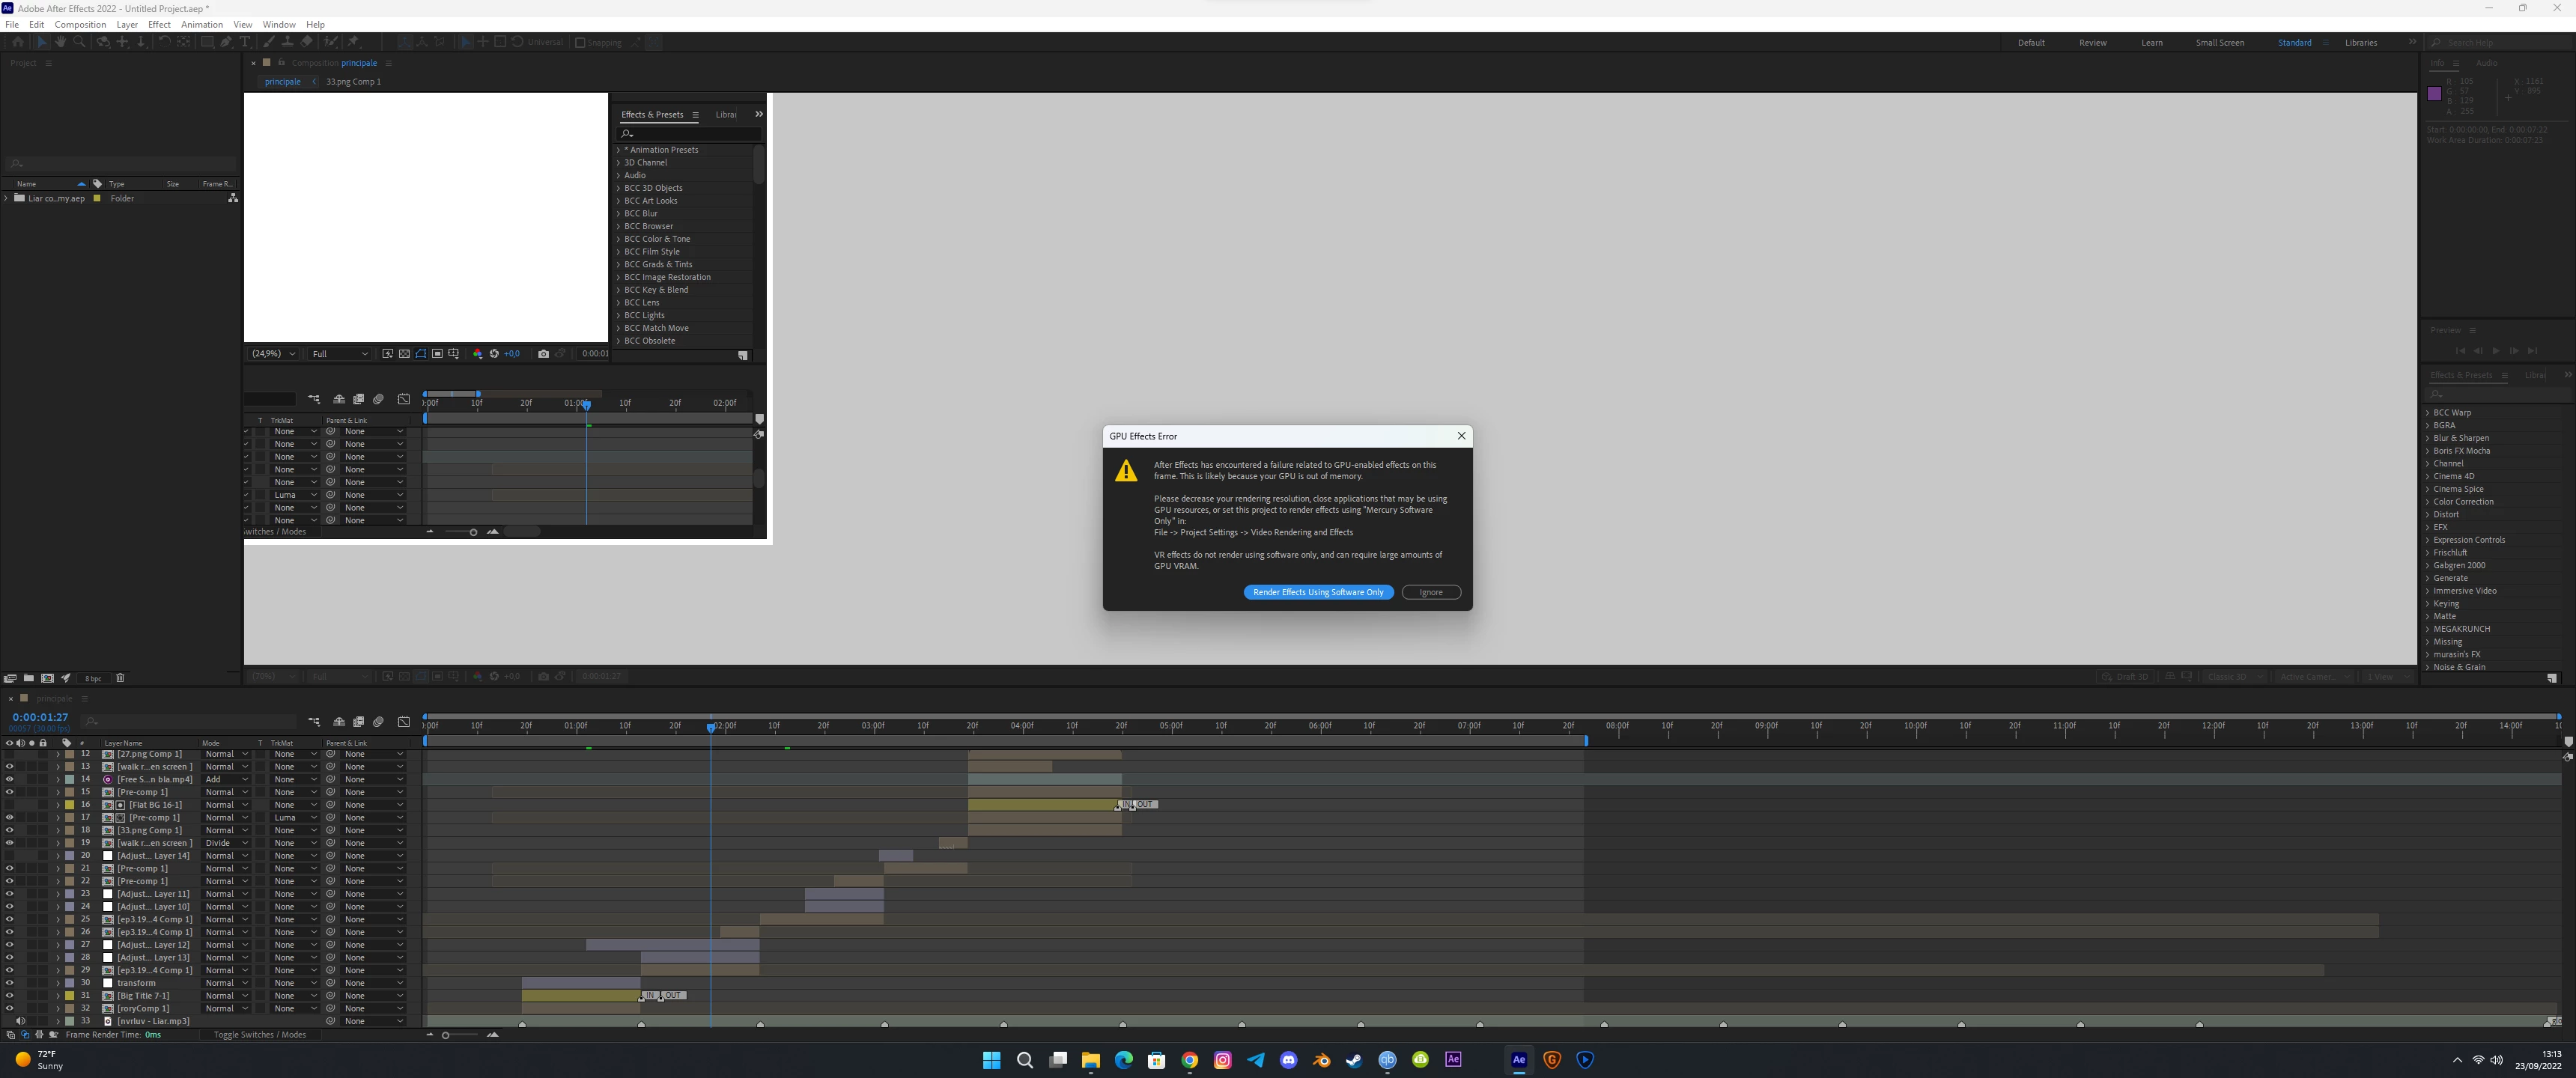Viewport: 2576px width, 1078px height.
Task: Select the Puppet Pin tool
Action: click(353, 42)
